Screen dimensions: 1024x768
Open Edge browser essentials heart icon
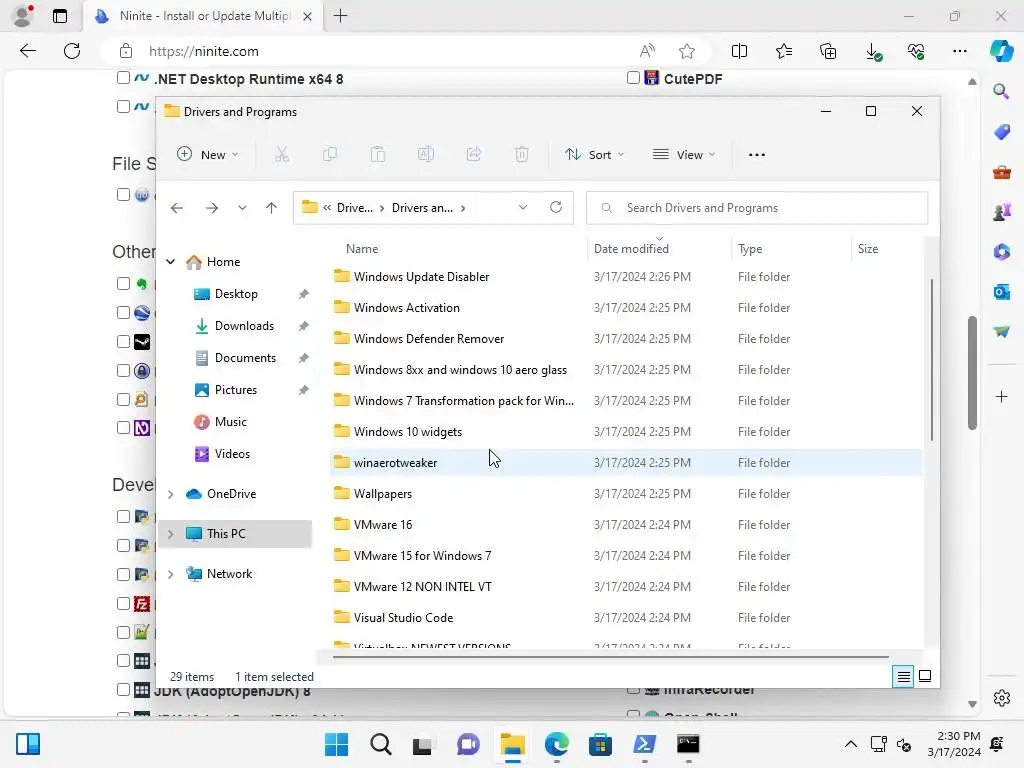coord(916,51)
